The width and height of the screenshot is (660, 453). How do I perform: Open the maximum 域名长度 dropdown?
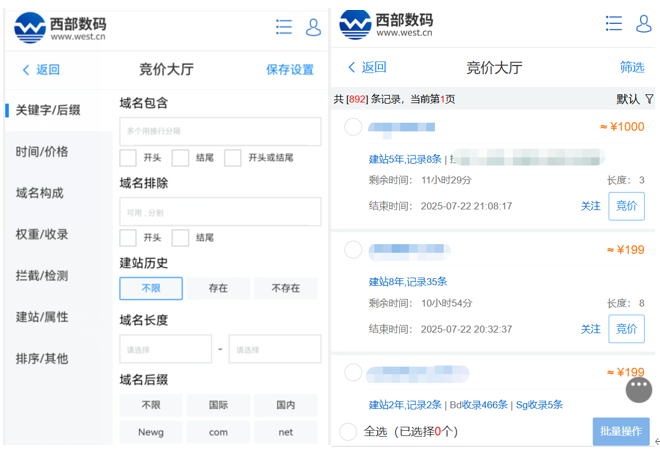(274, 349)
